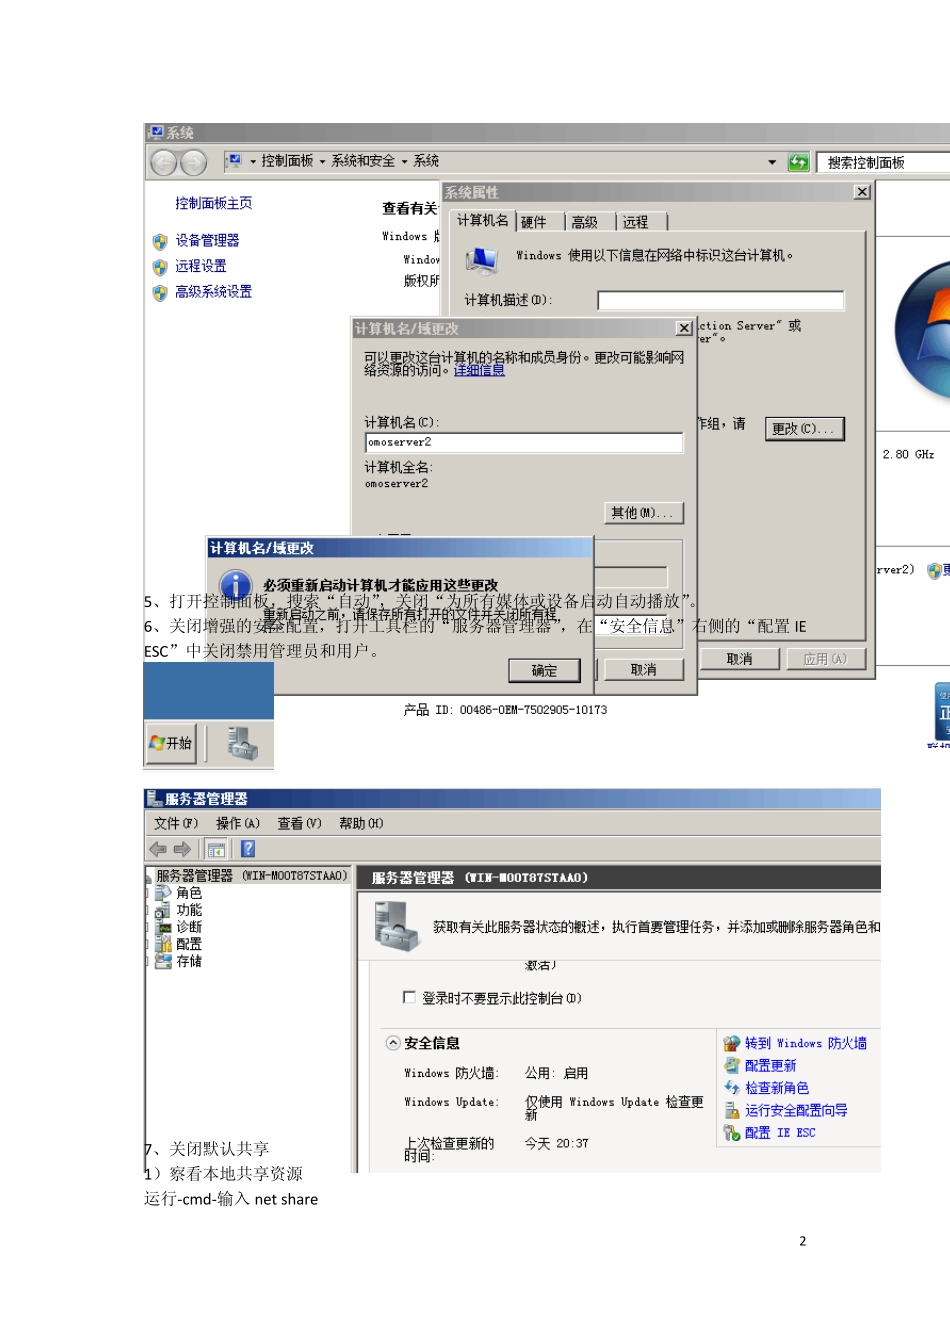Expand the 系统和安全 breadcrumb arrow
Screen dimensions: 950x1344
tap(404, 162)
